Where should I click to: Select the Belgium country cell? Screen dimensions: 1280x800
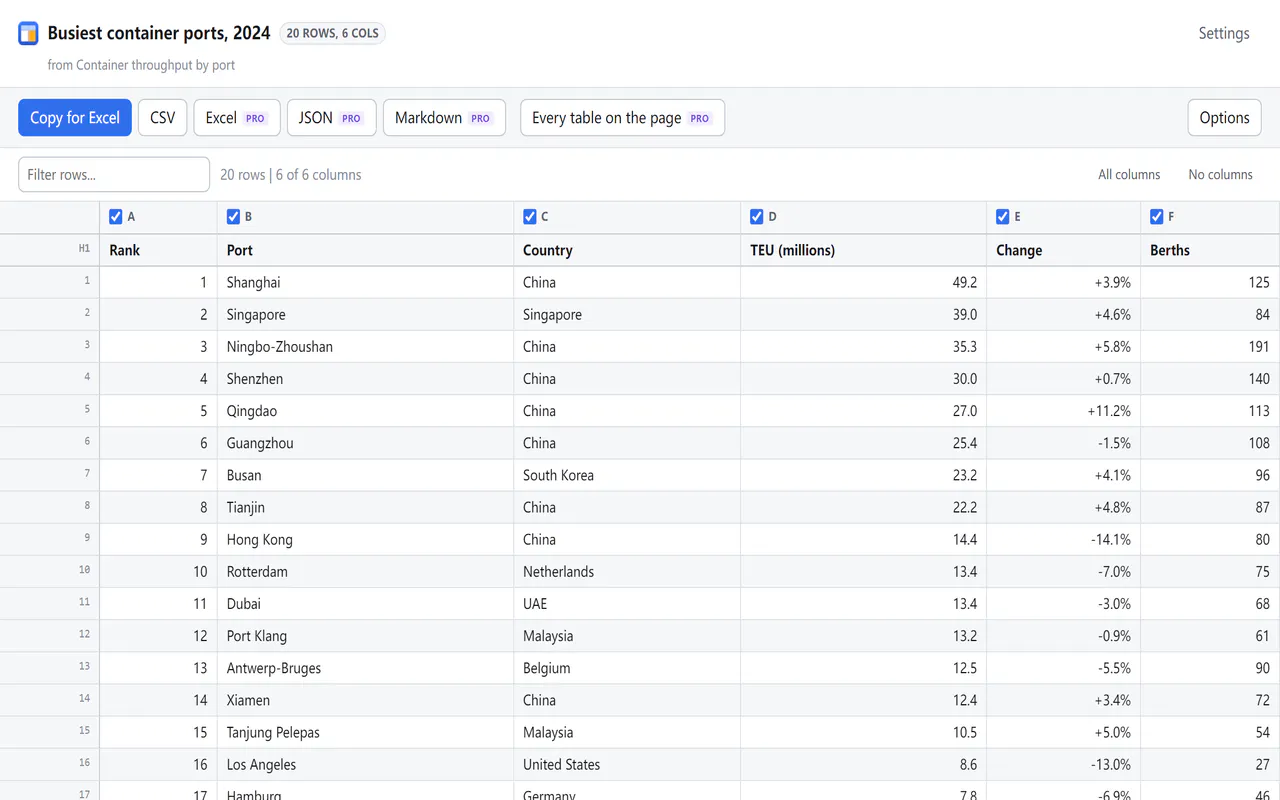(x=627, y=667)
